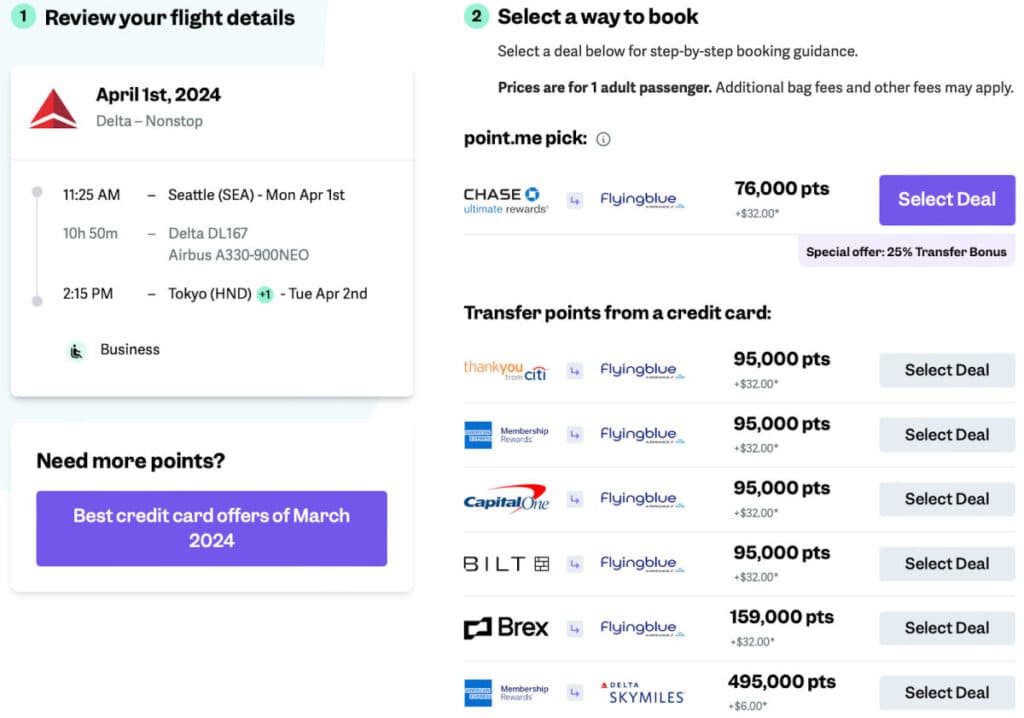Click the Delta SkyMiles logo
Screen dimensions: 1024x718
tap(642, 693)
